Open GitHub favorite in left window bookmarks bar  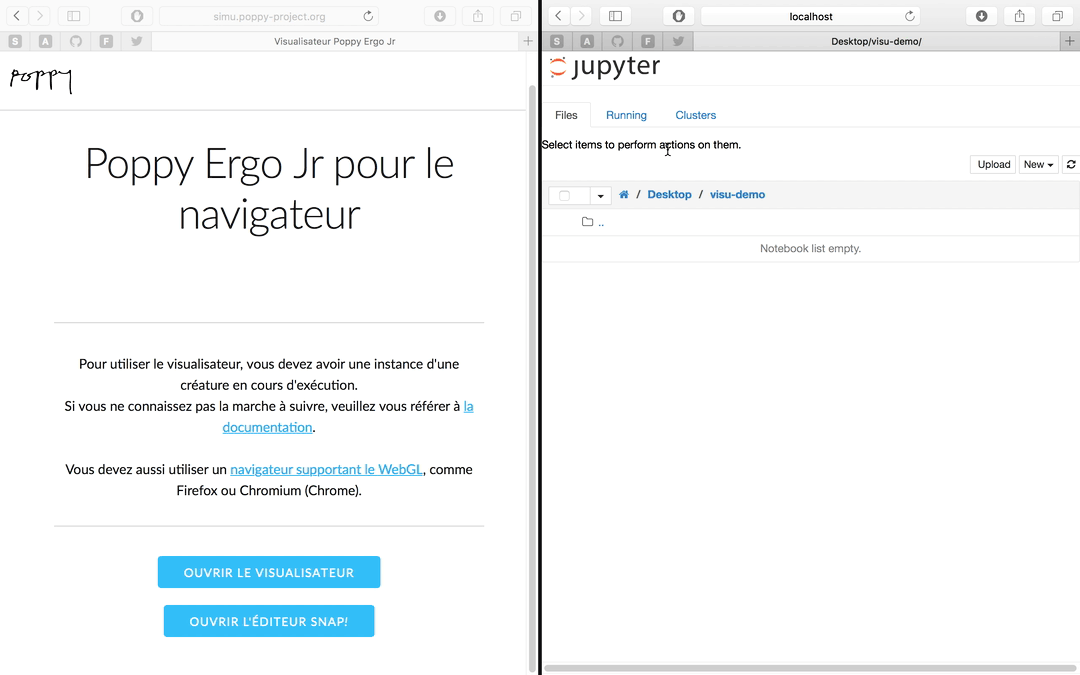[x=76, y=41]
